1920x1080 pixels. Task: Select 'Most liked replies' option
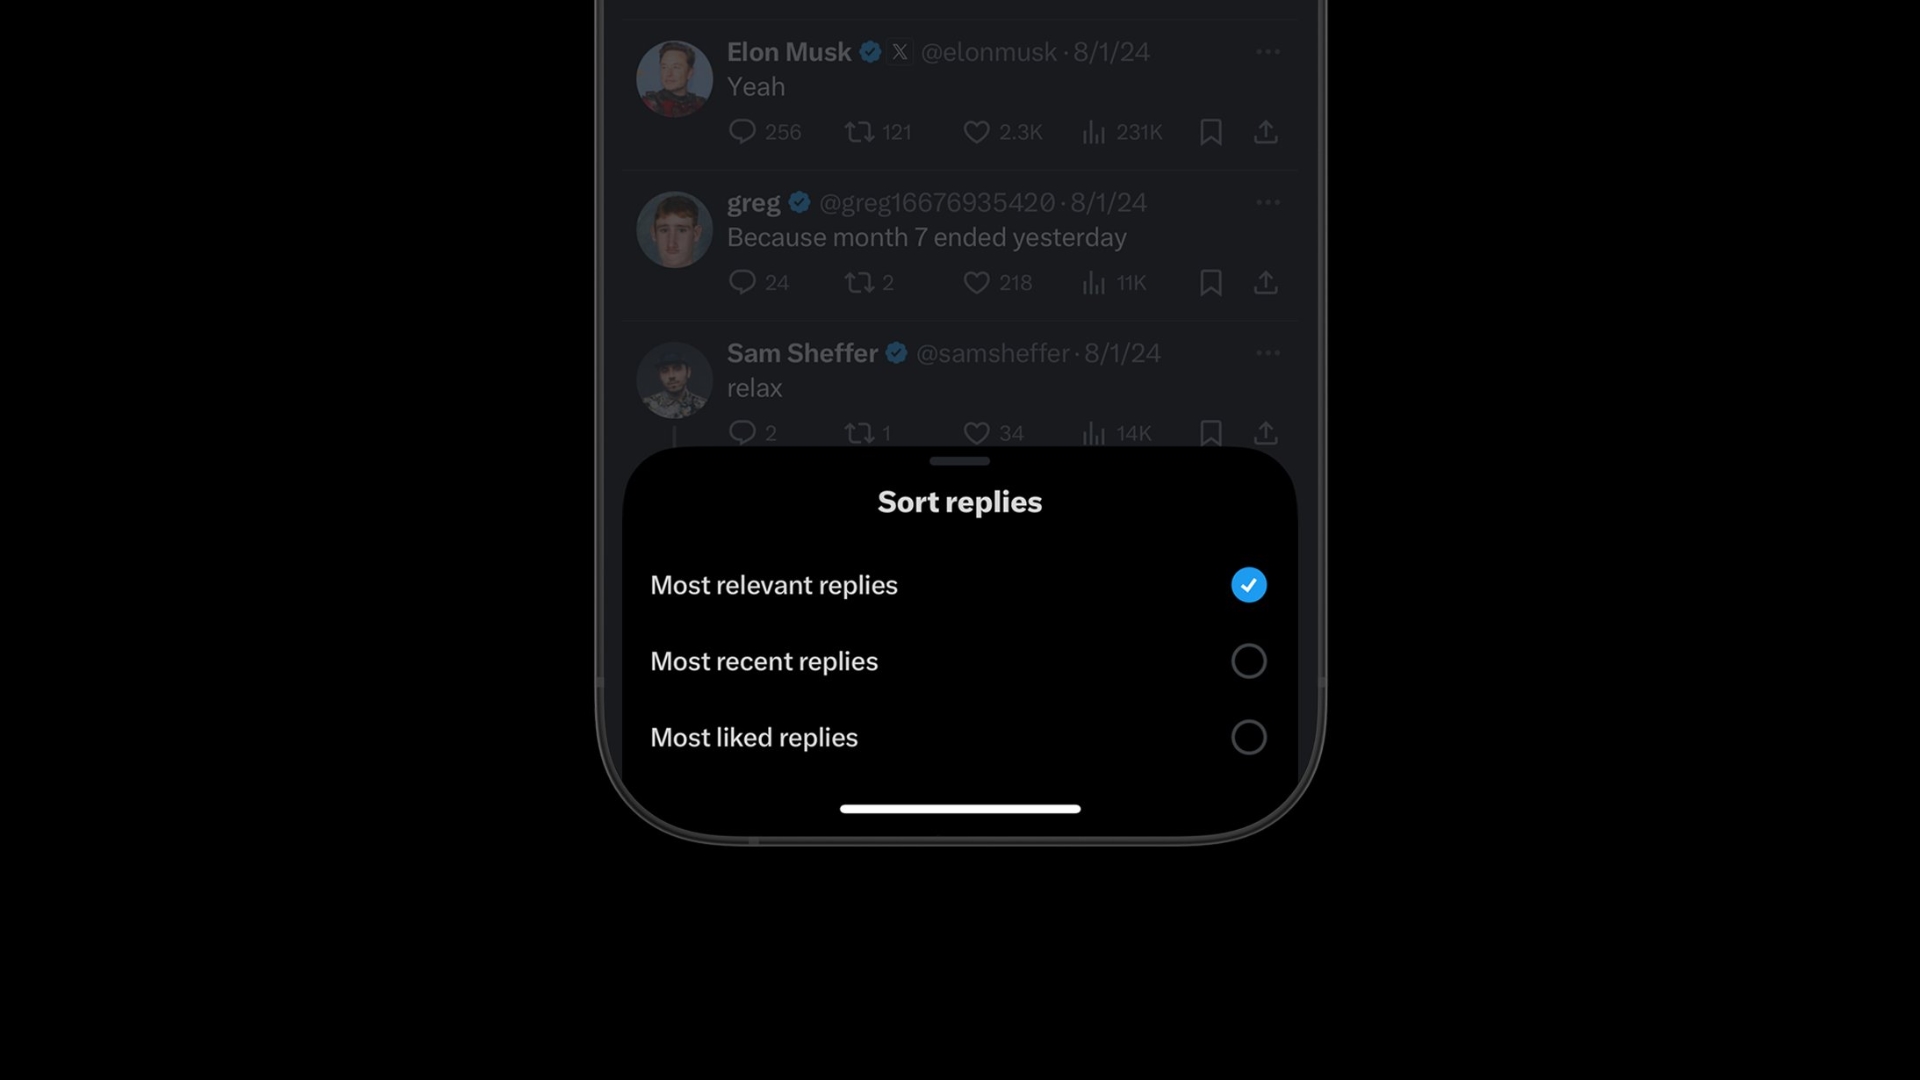tap(1249, 737)
